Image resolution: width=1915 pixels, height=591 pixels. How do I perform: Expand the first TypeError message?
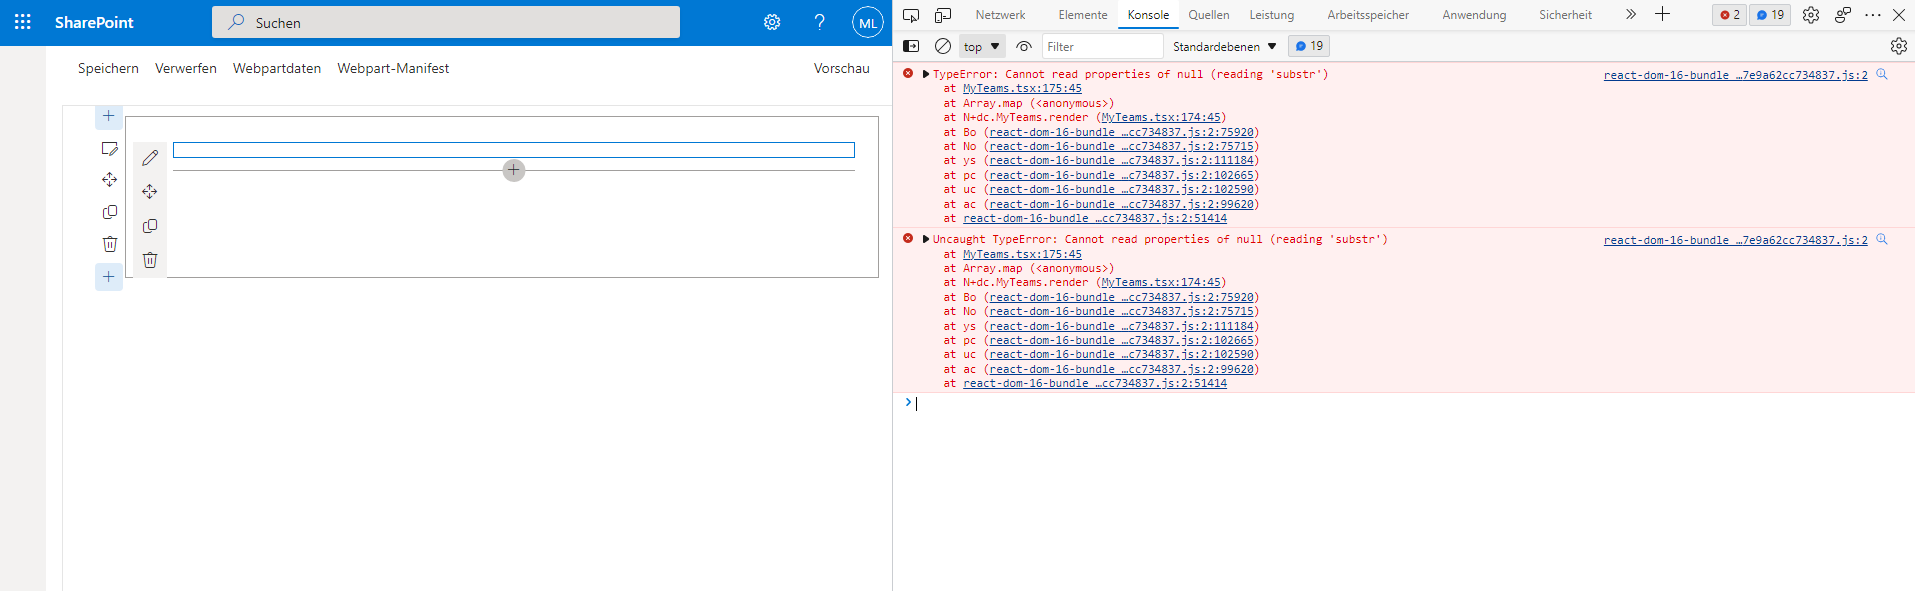pos(926,74)
